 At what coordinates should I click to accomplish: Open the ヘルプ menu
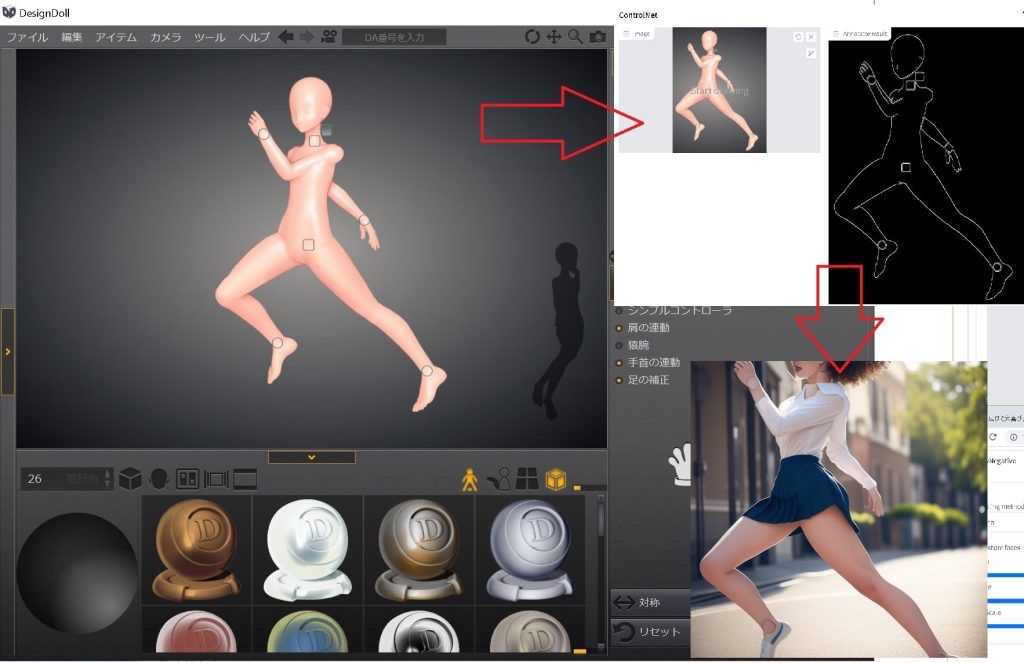(x=254, y=37)
